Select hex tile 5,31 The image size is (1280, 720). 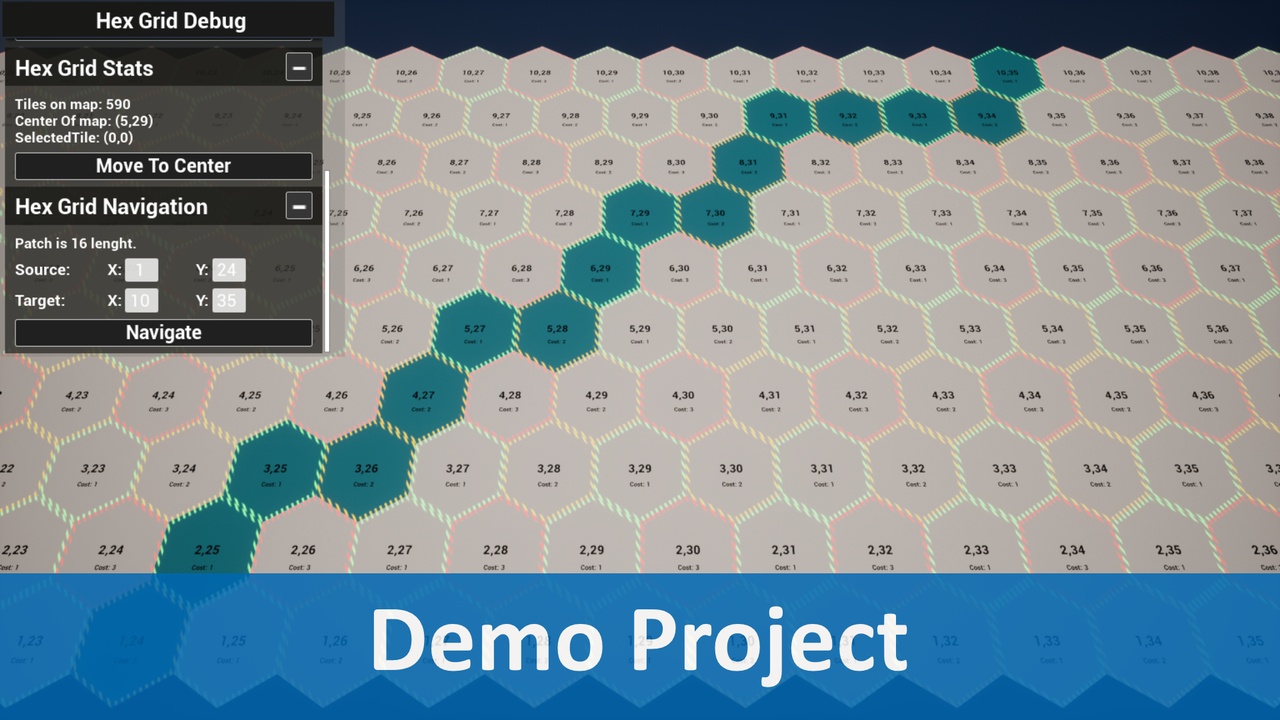(x=805, y=332)
